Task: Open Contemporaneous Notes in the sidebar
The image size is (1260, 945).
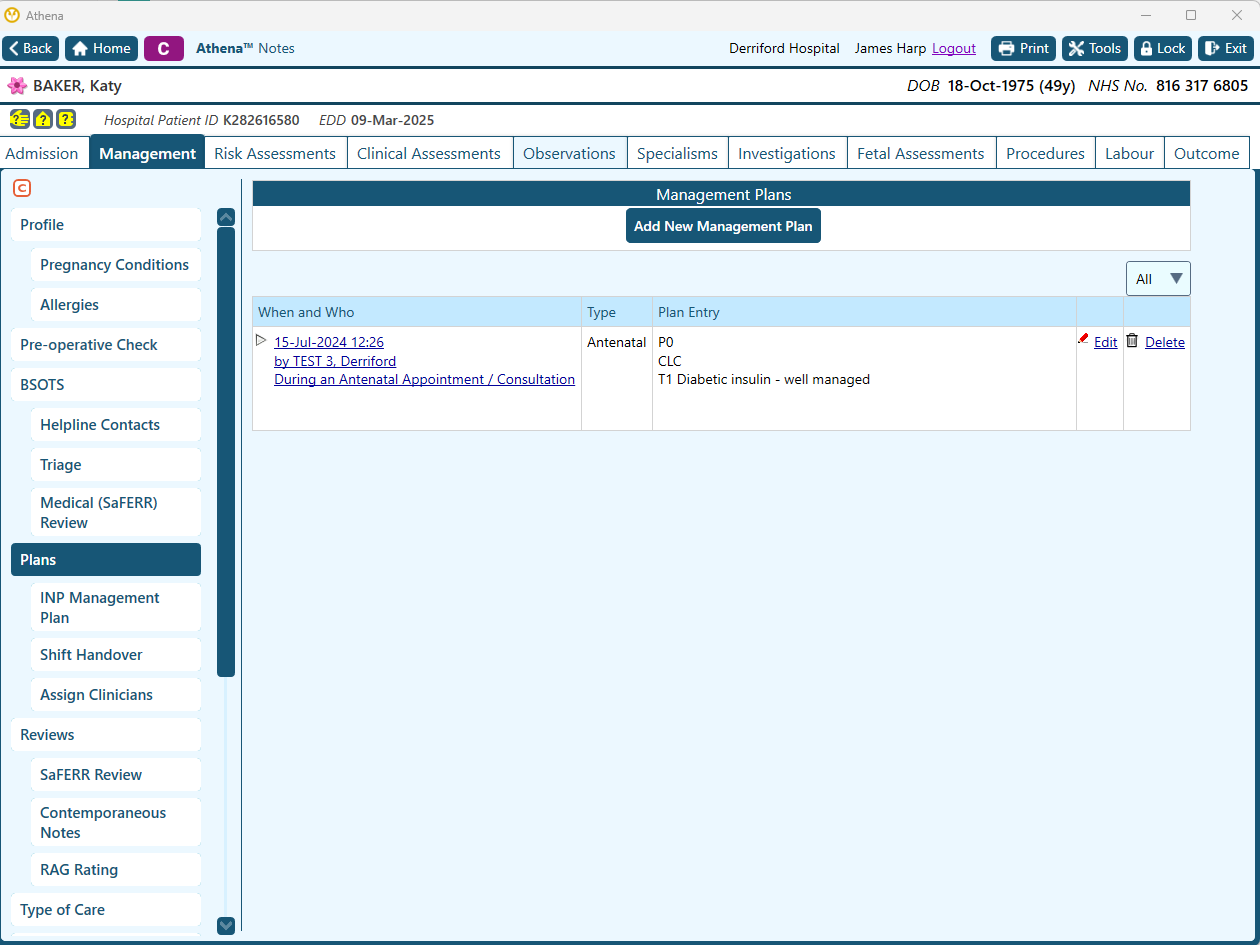Action: click(116, 822)
